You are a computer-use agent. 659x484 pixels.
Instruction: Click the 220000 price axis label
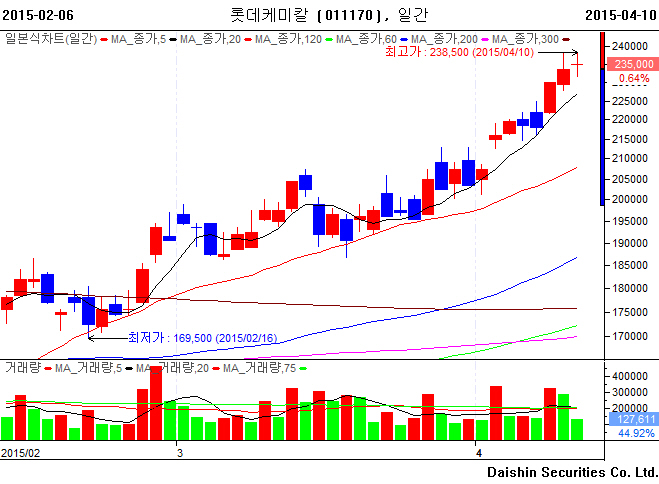(630, 119)
